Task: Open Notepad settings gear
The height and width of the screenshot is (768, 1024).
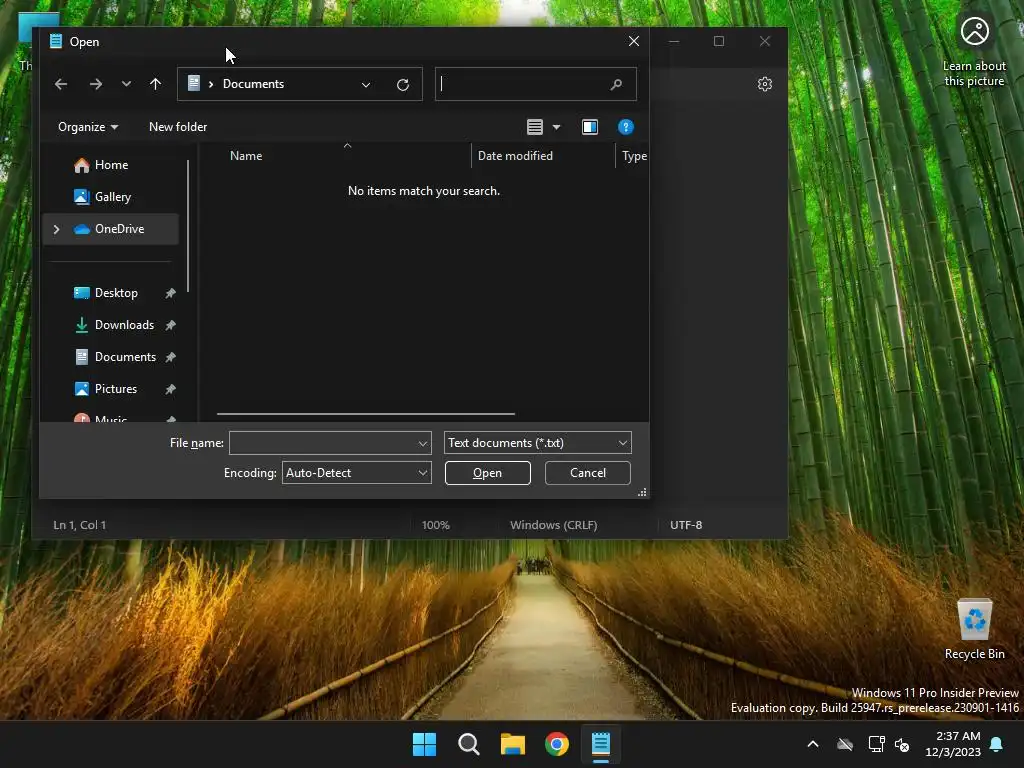Action: tap(765, 84)
